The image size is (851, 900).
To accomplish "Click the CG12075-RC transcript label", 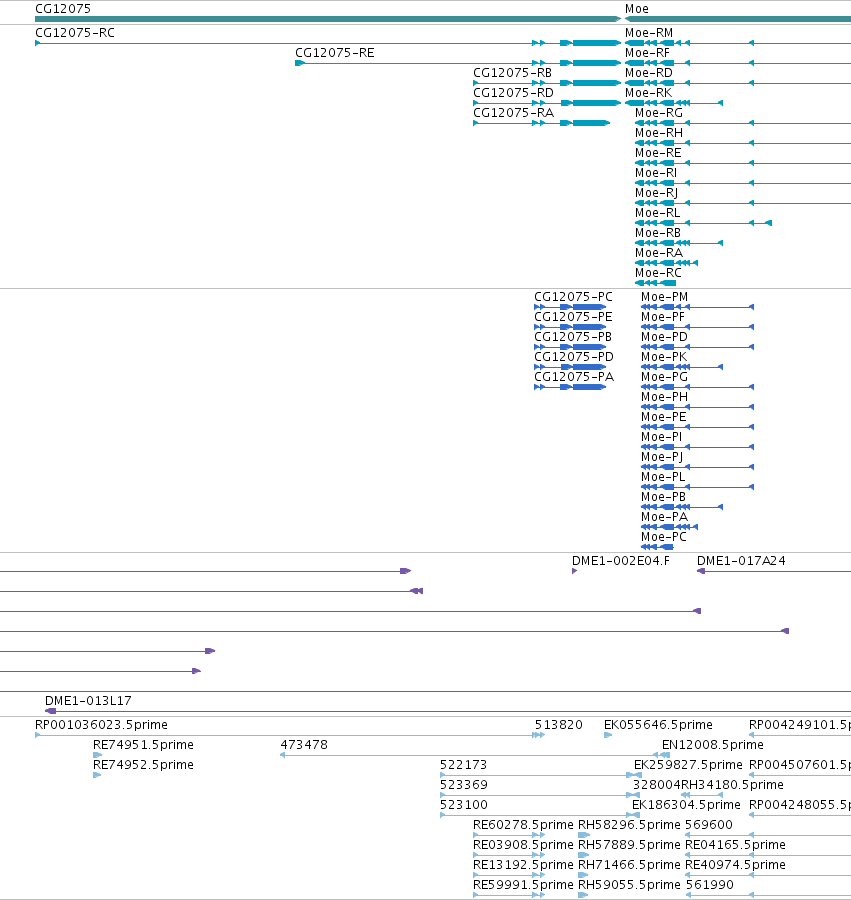I will (x=75, y=33).
